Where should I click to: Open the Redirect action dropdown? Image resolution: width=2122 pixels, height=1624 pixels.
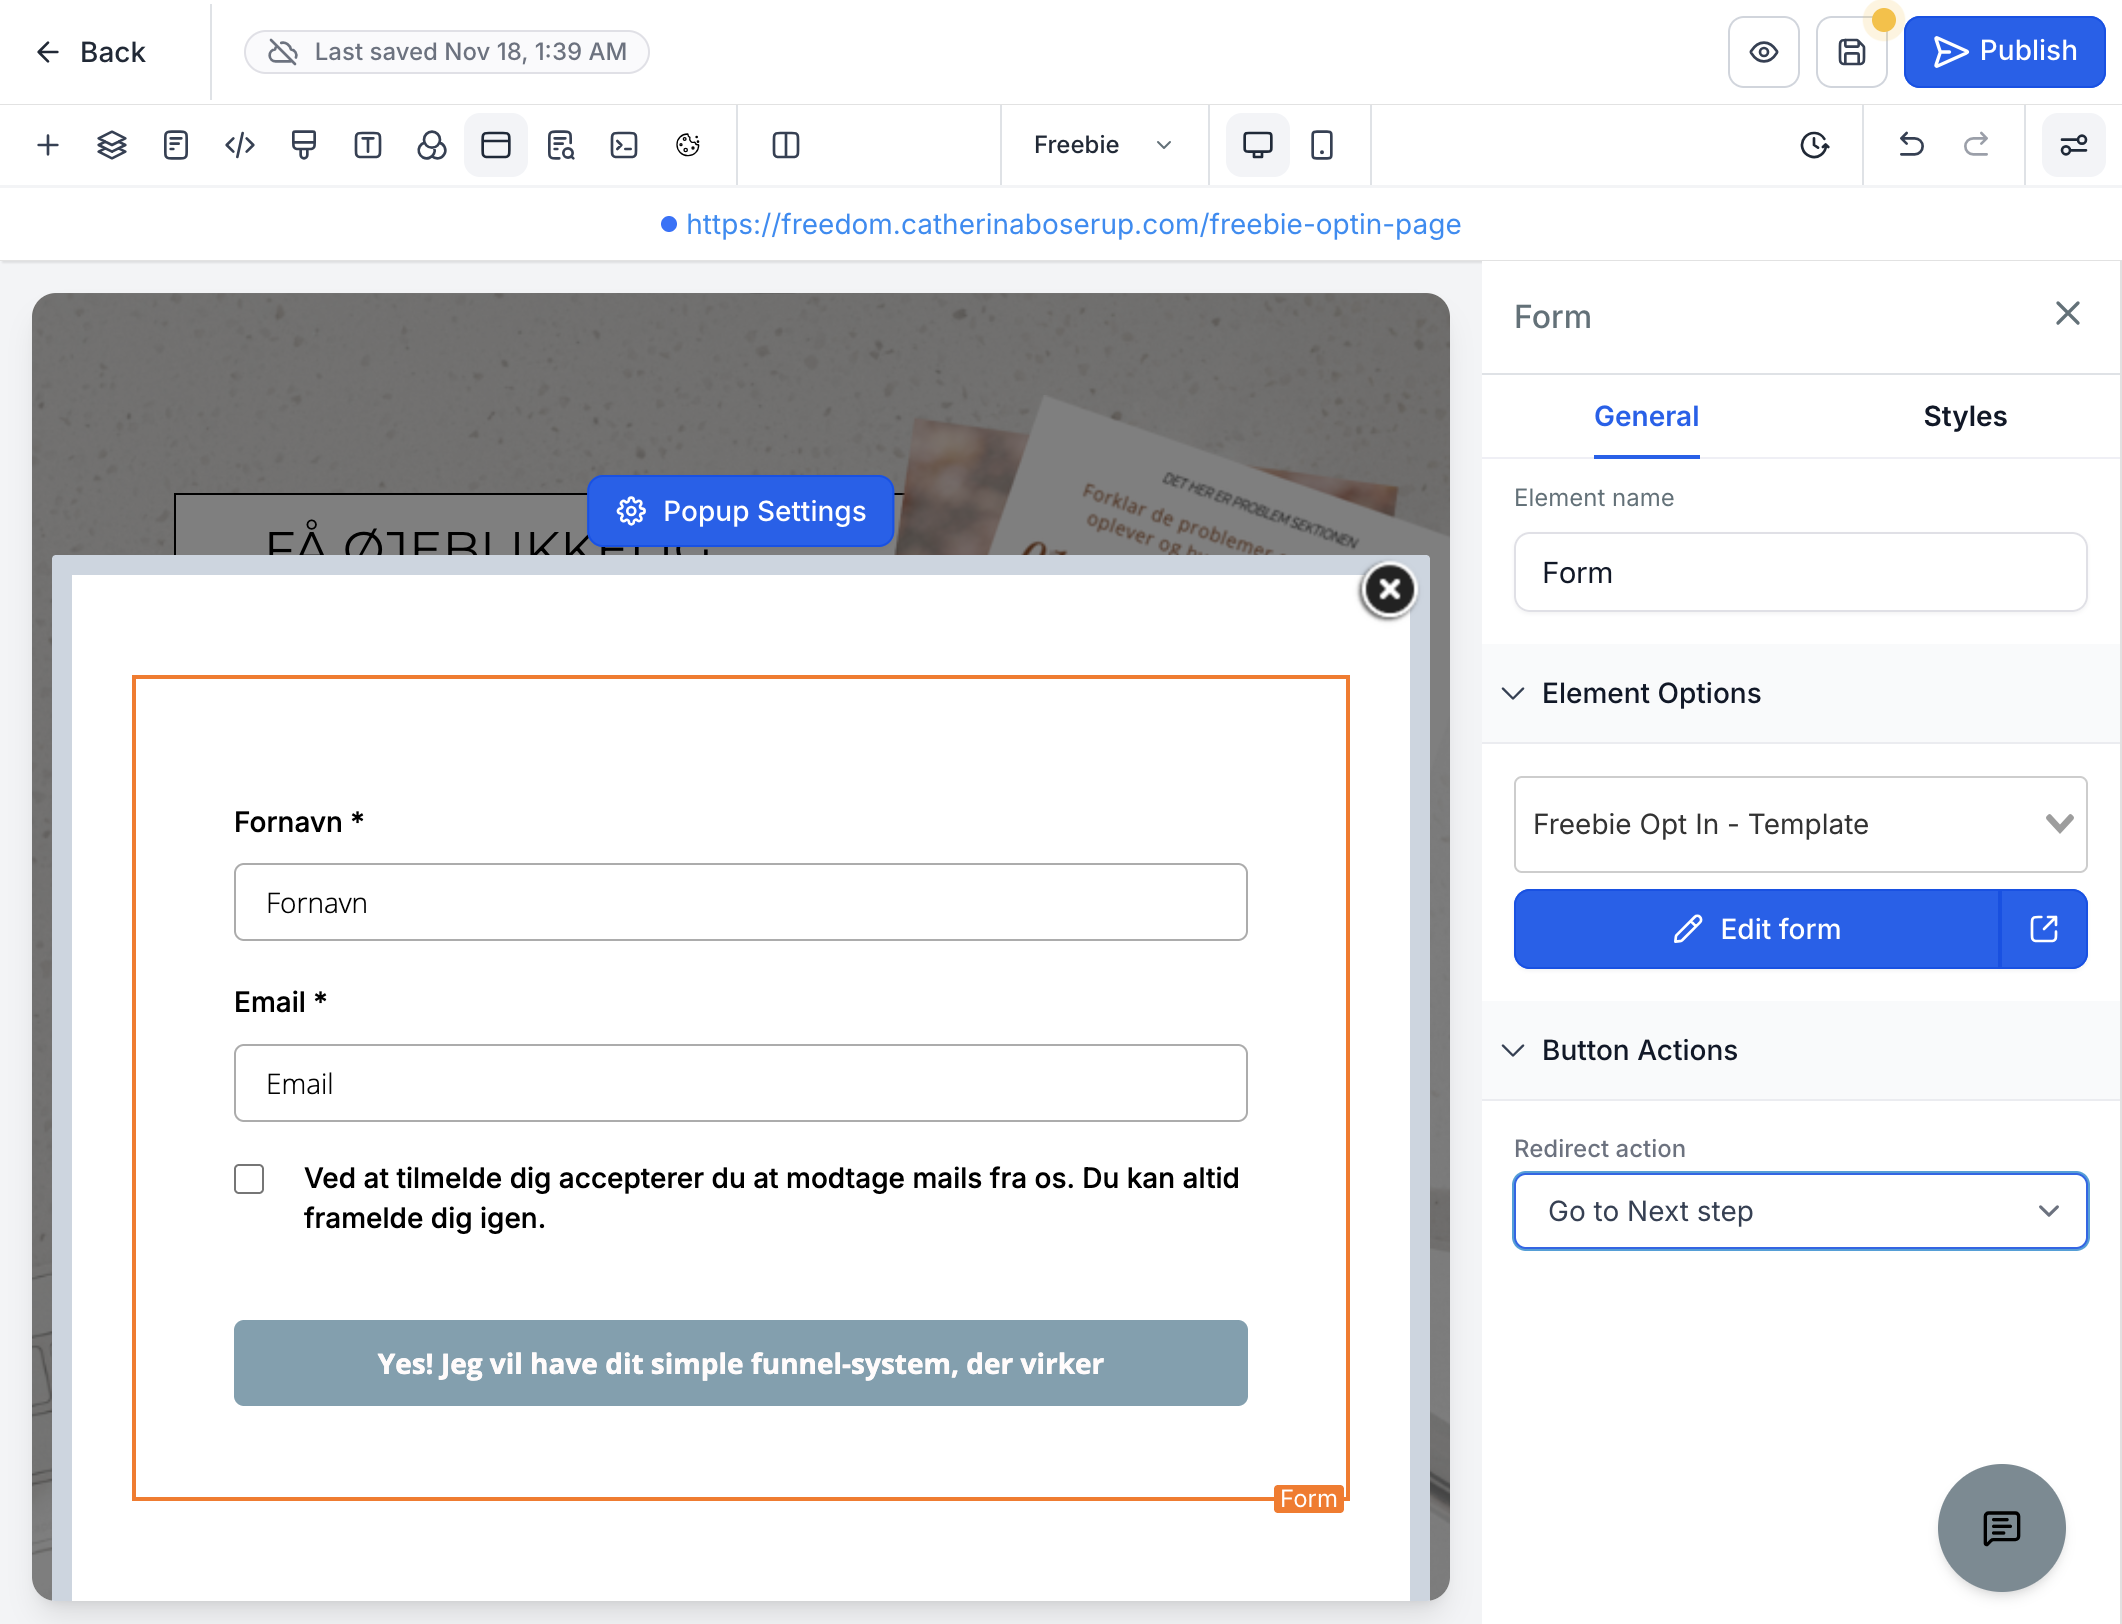[x=1800, y=1211]
